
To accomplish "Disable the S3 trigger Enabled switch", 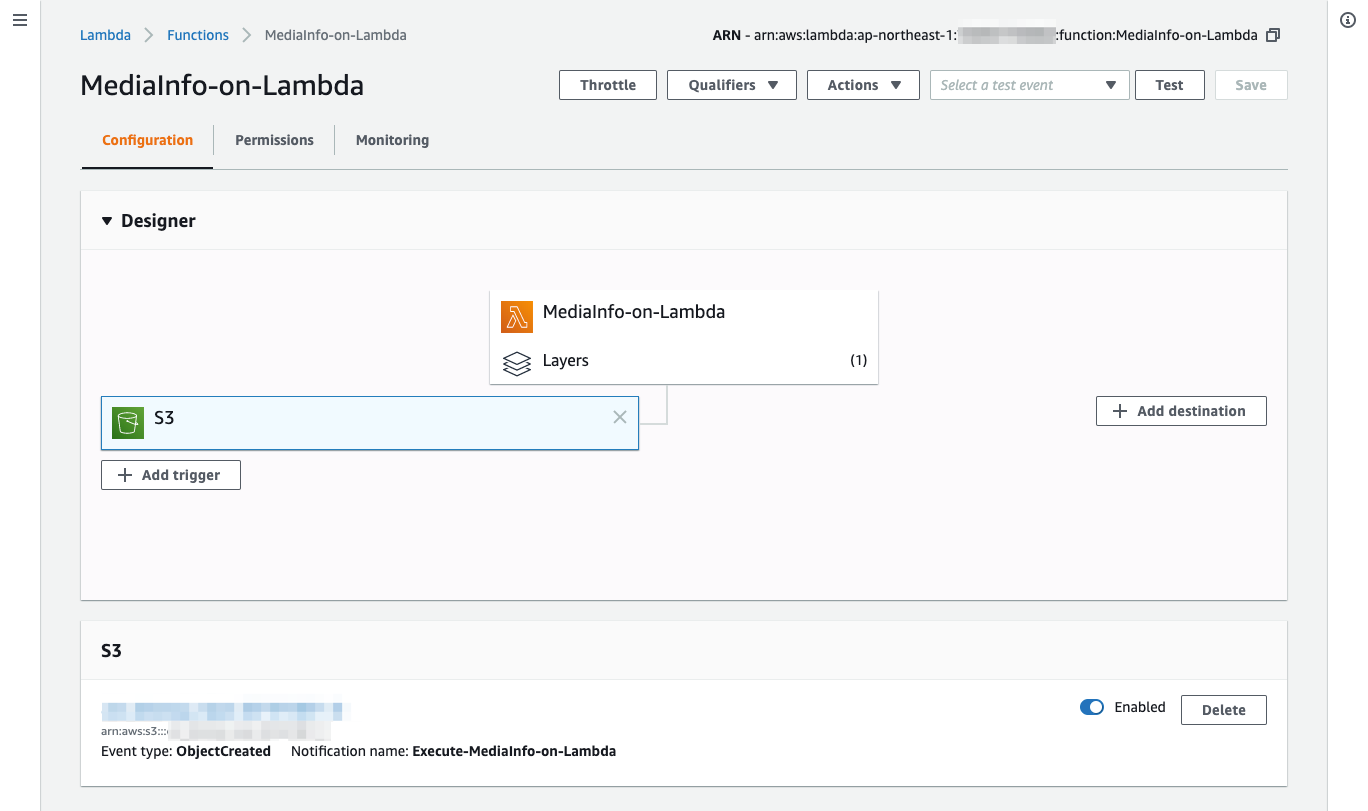I will (x=1091, y=706).
